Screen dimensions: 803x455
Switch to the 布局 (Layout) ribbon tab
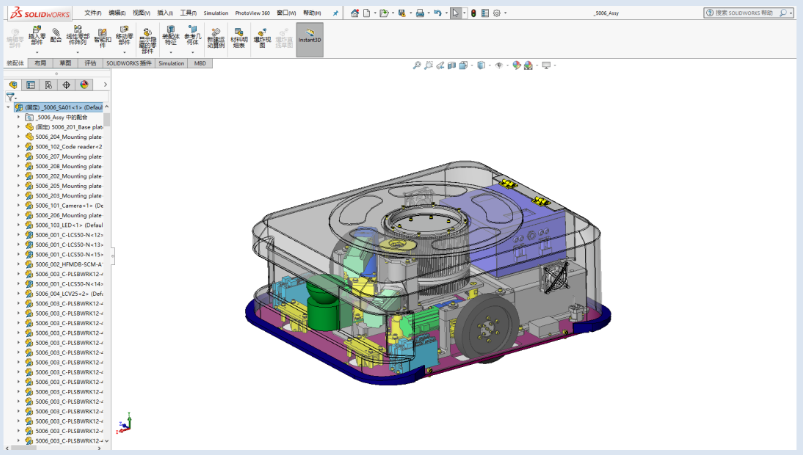[40, 63]
